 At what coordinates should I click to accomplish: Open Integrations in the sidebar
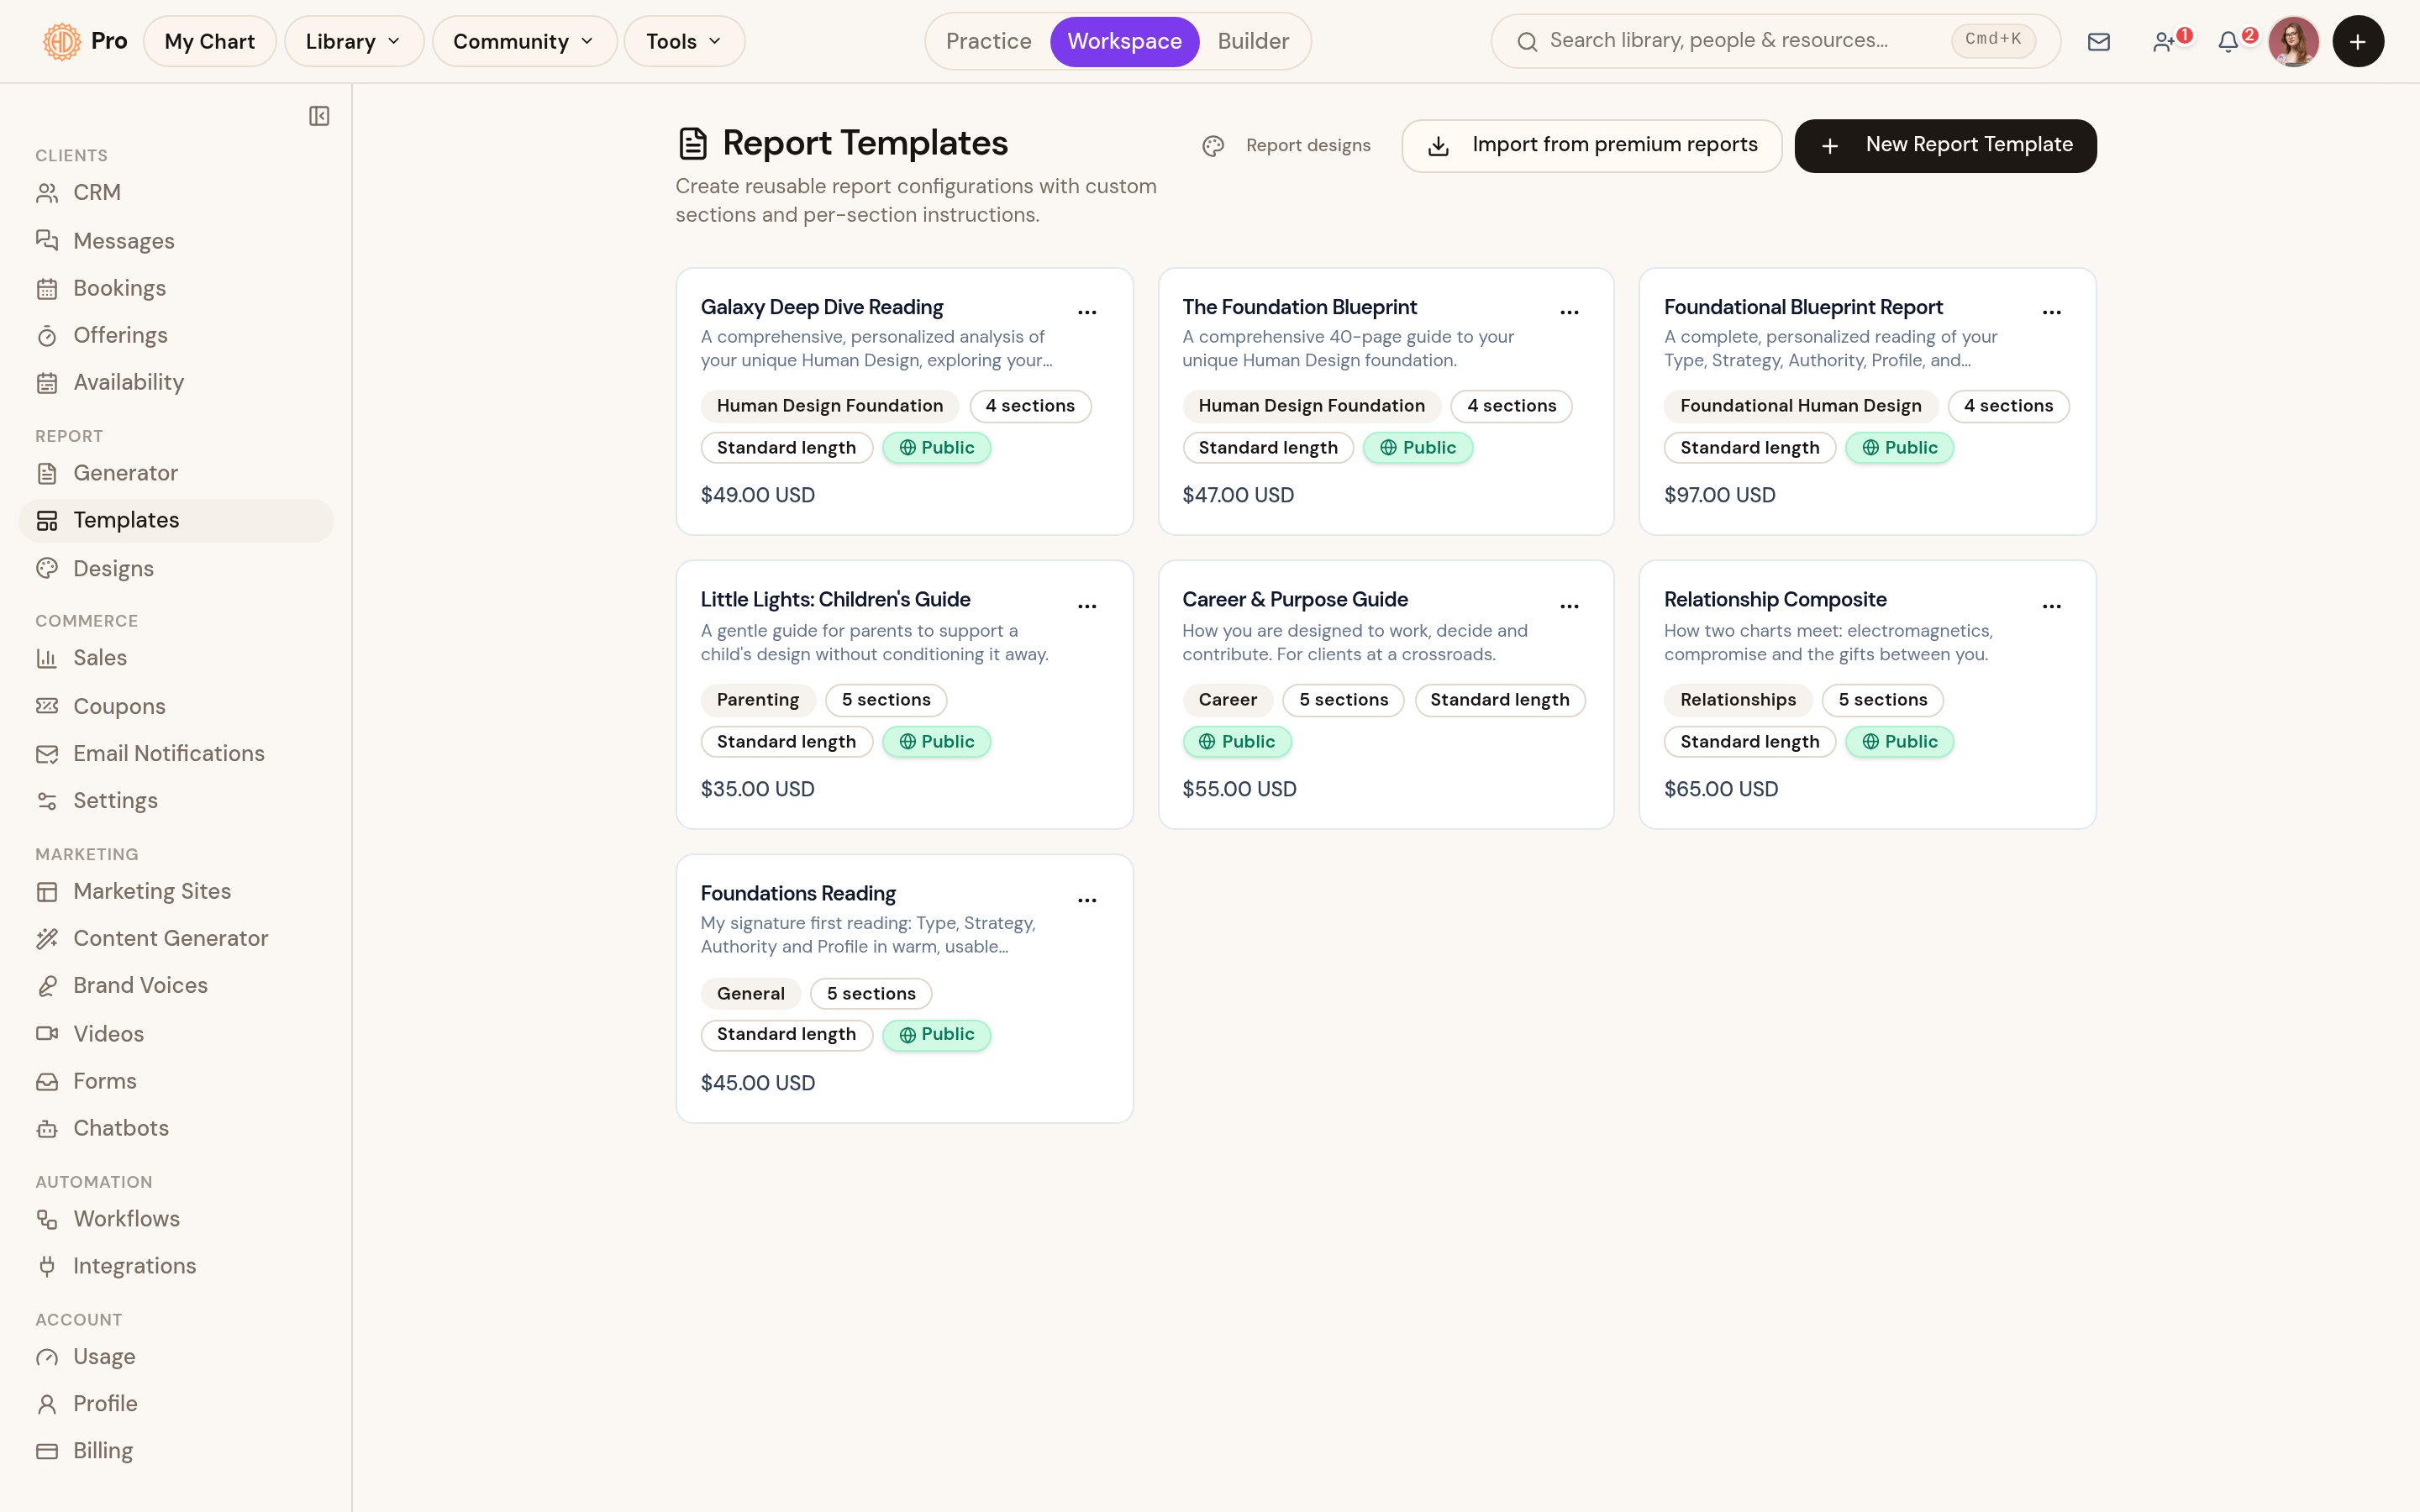(x=176, y=1266)
